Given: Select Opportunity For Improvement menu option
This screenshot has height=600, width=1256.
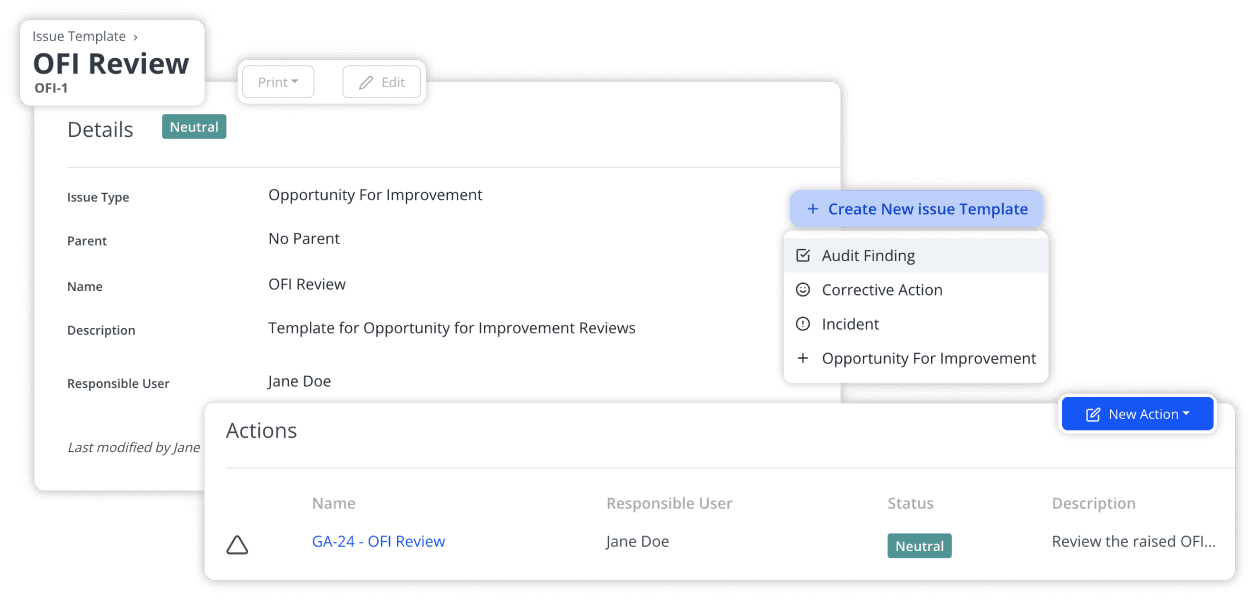Looking at the screenshot, I should (928, 357).
